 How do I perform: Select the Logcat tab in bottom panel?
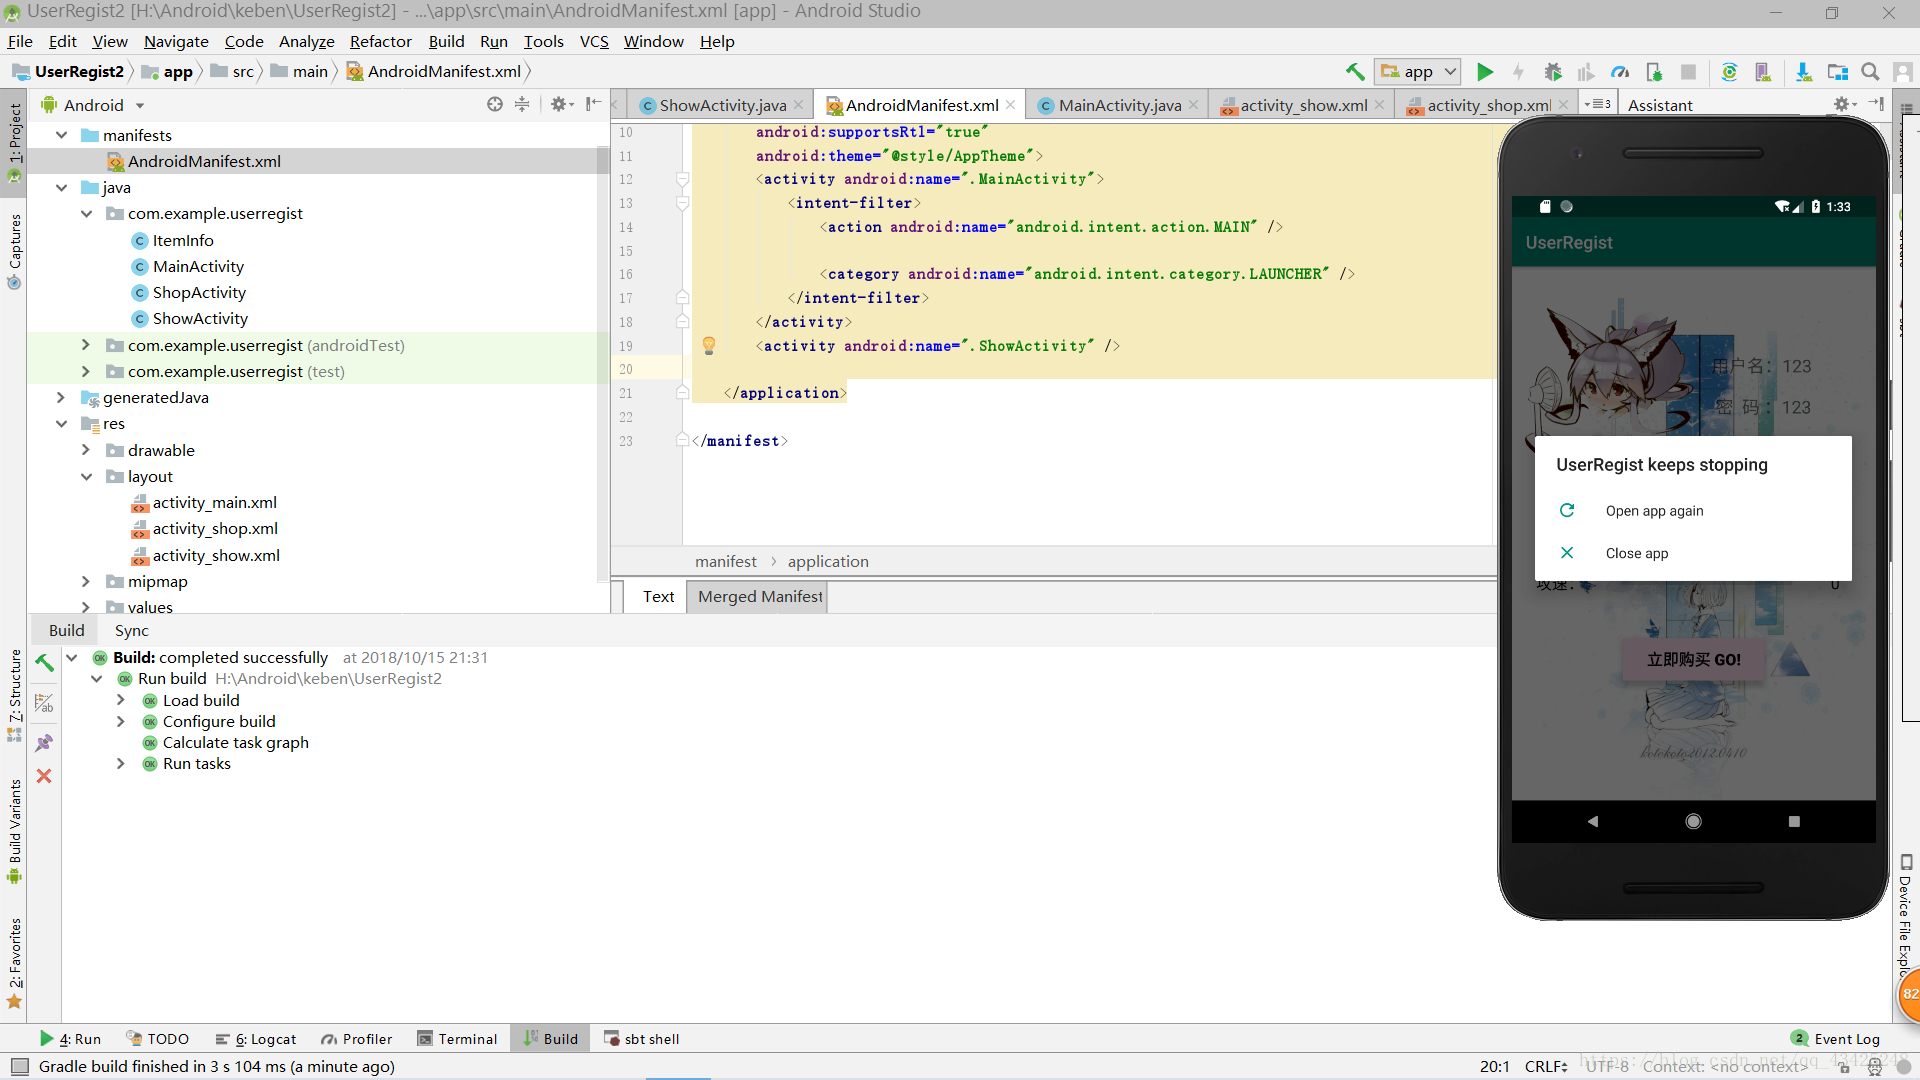(262, 1038)
